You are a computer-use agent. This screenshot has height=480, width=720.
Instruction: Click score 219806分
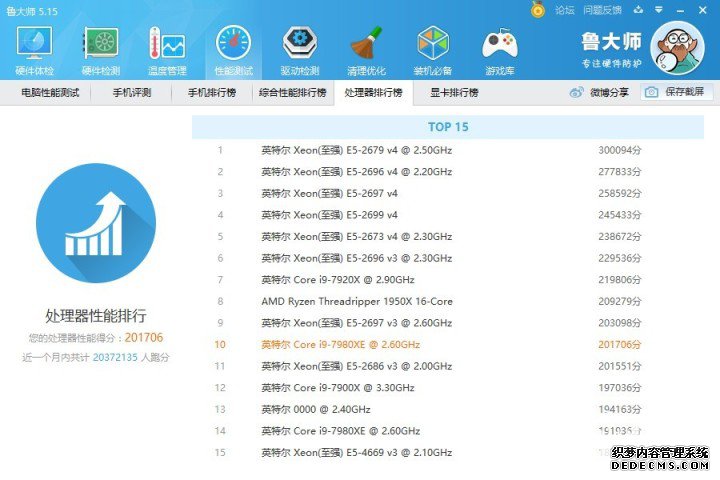[x=619, y=280]
